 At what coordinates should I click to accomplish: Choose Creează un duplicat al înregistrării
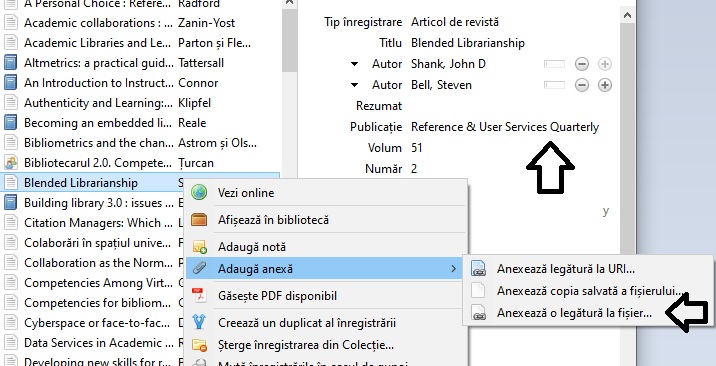326,323
